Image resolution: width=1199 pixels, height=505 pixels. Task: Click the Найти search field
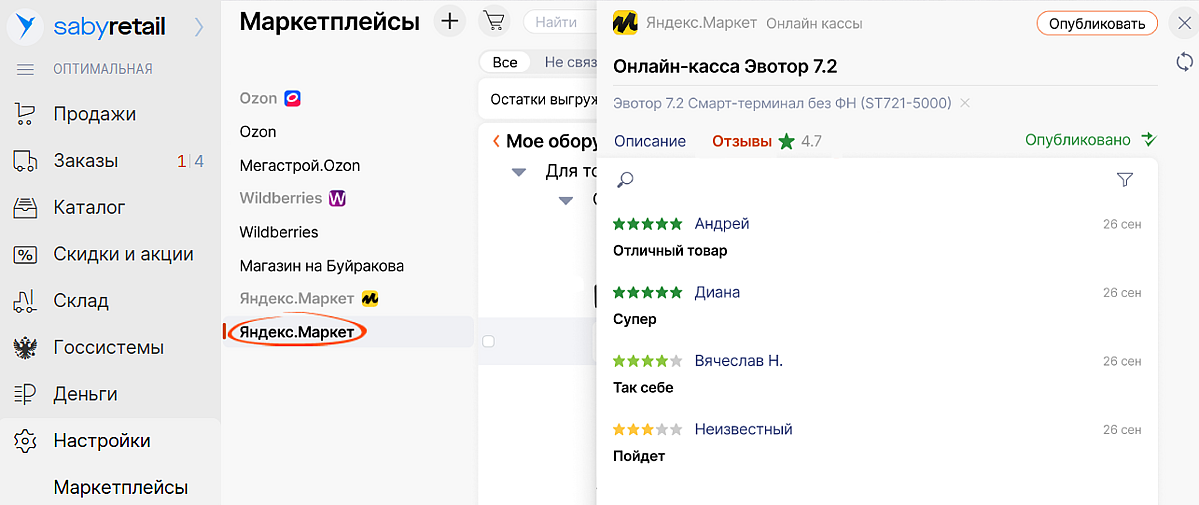point(558,21)
